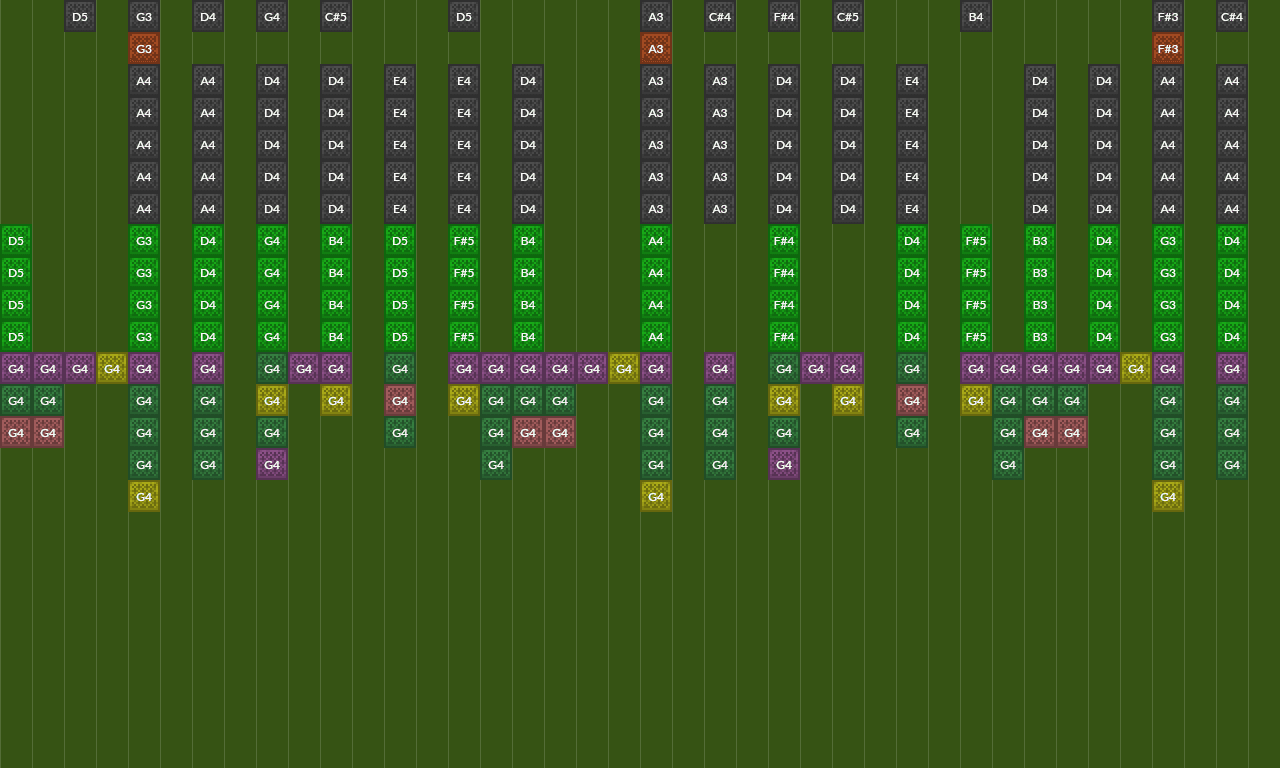
Task: Click the orange G3 note block
Action: click(x=144, y=48)
